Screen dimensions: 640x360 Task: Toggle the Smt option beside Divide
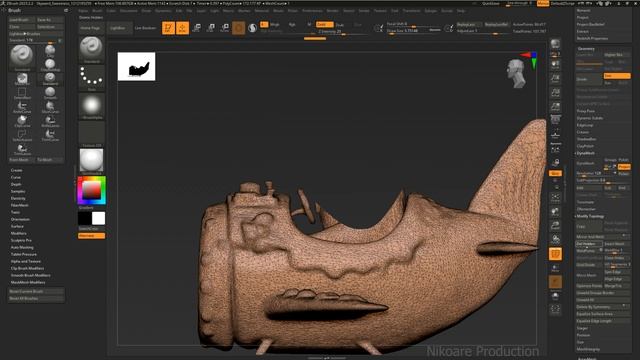click(616, 76)
